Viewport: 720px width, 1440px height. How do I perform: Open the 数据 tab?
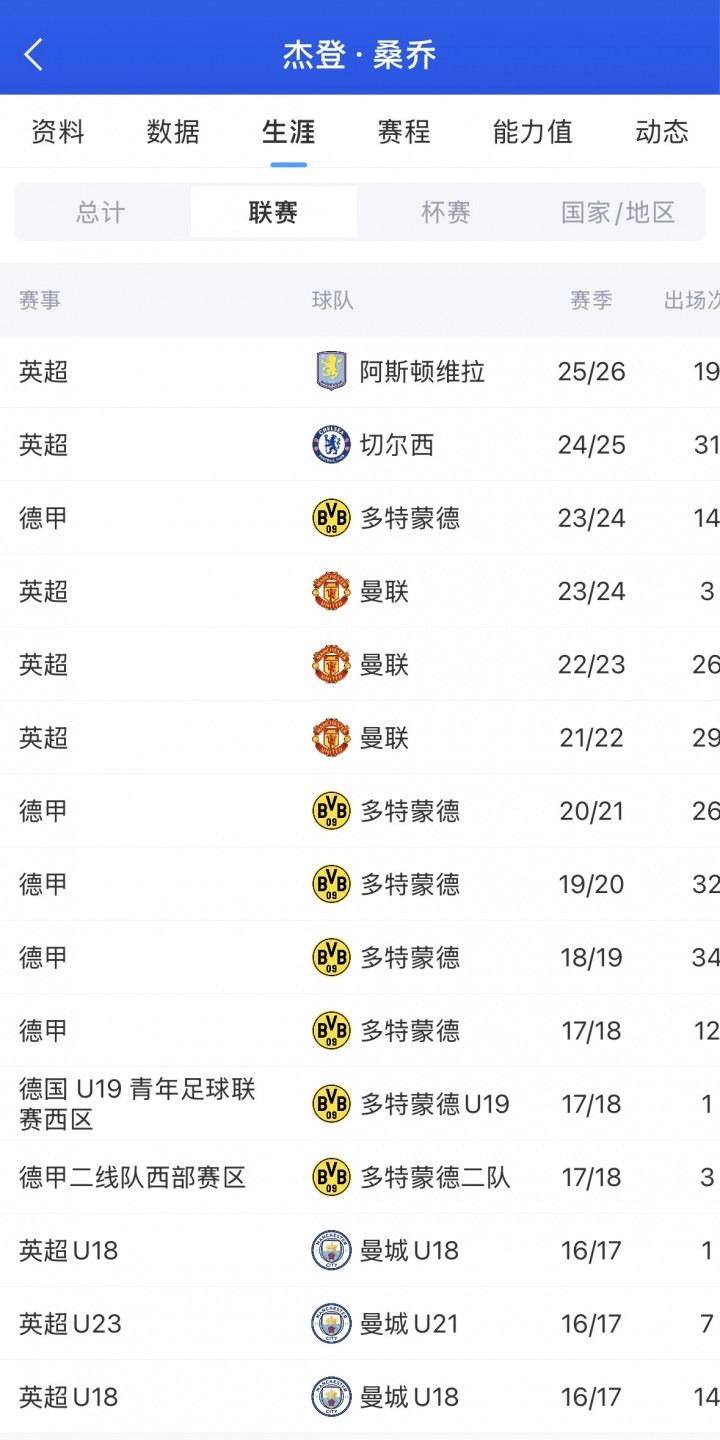click(173, 132)
